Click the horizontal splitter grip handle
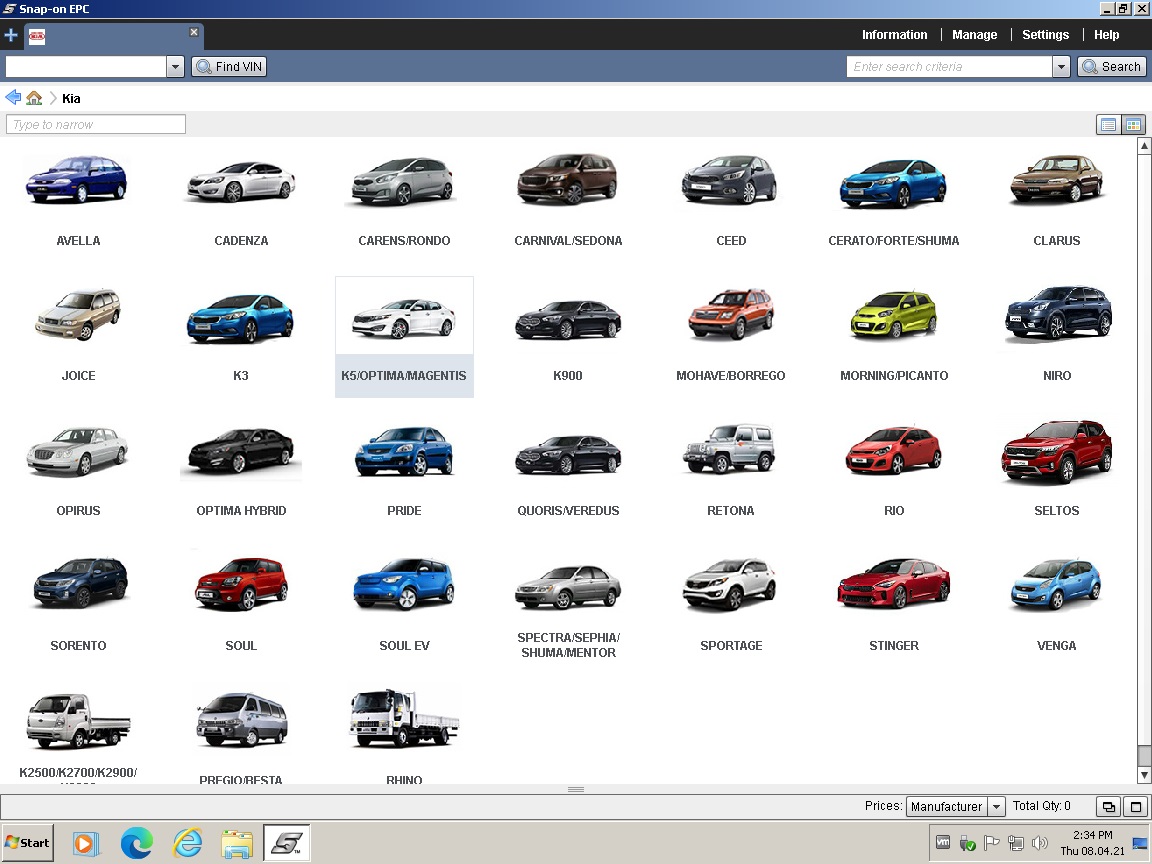The height and width of the screenshot is (864, 1152). pyautogui.click(x=576, y=790)
